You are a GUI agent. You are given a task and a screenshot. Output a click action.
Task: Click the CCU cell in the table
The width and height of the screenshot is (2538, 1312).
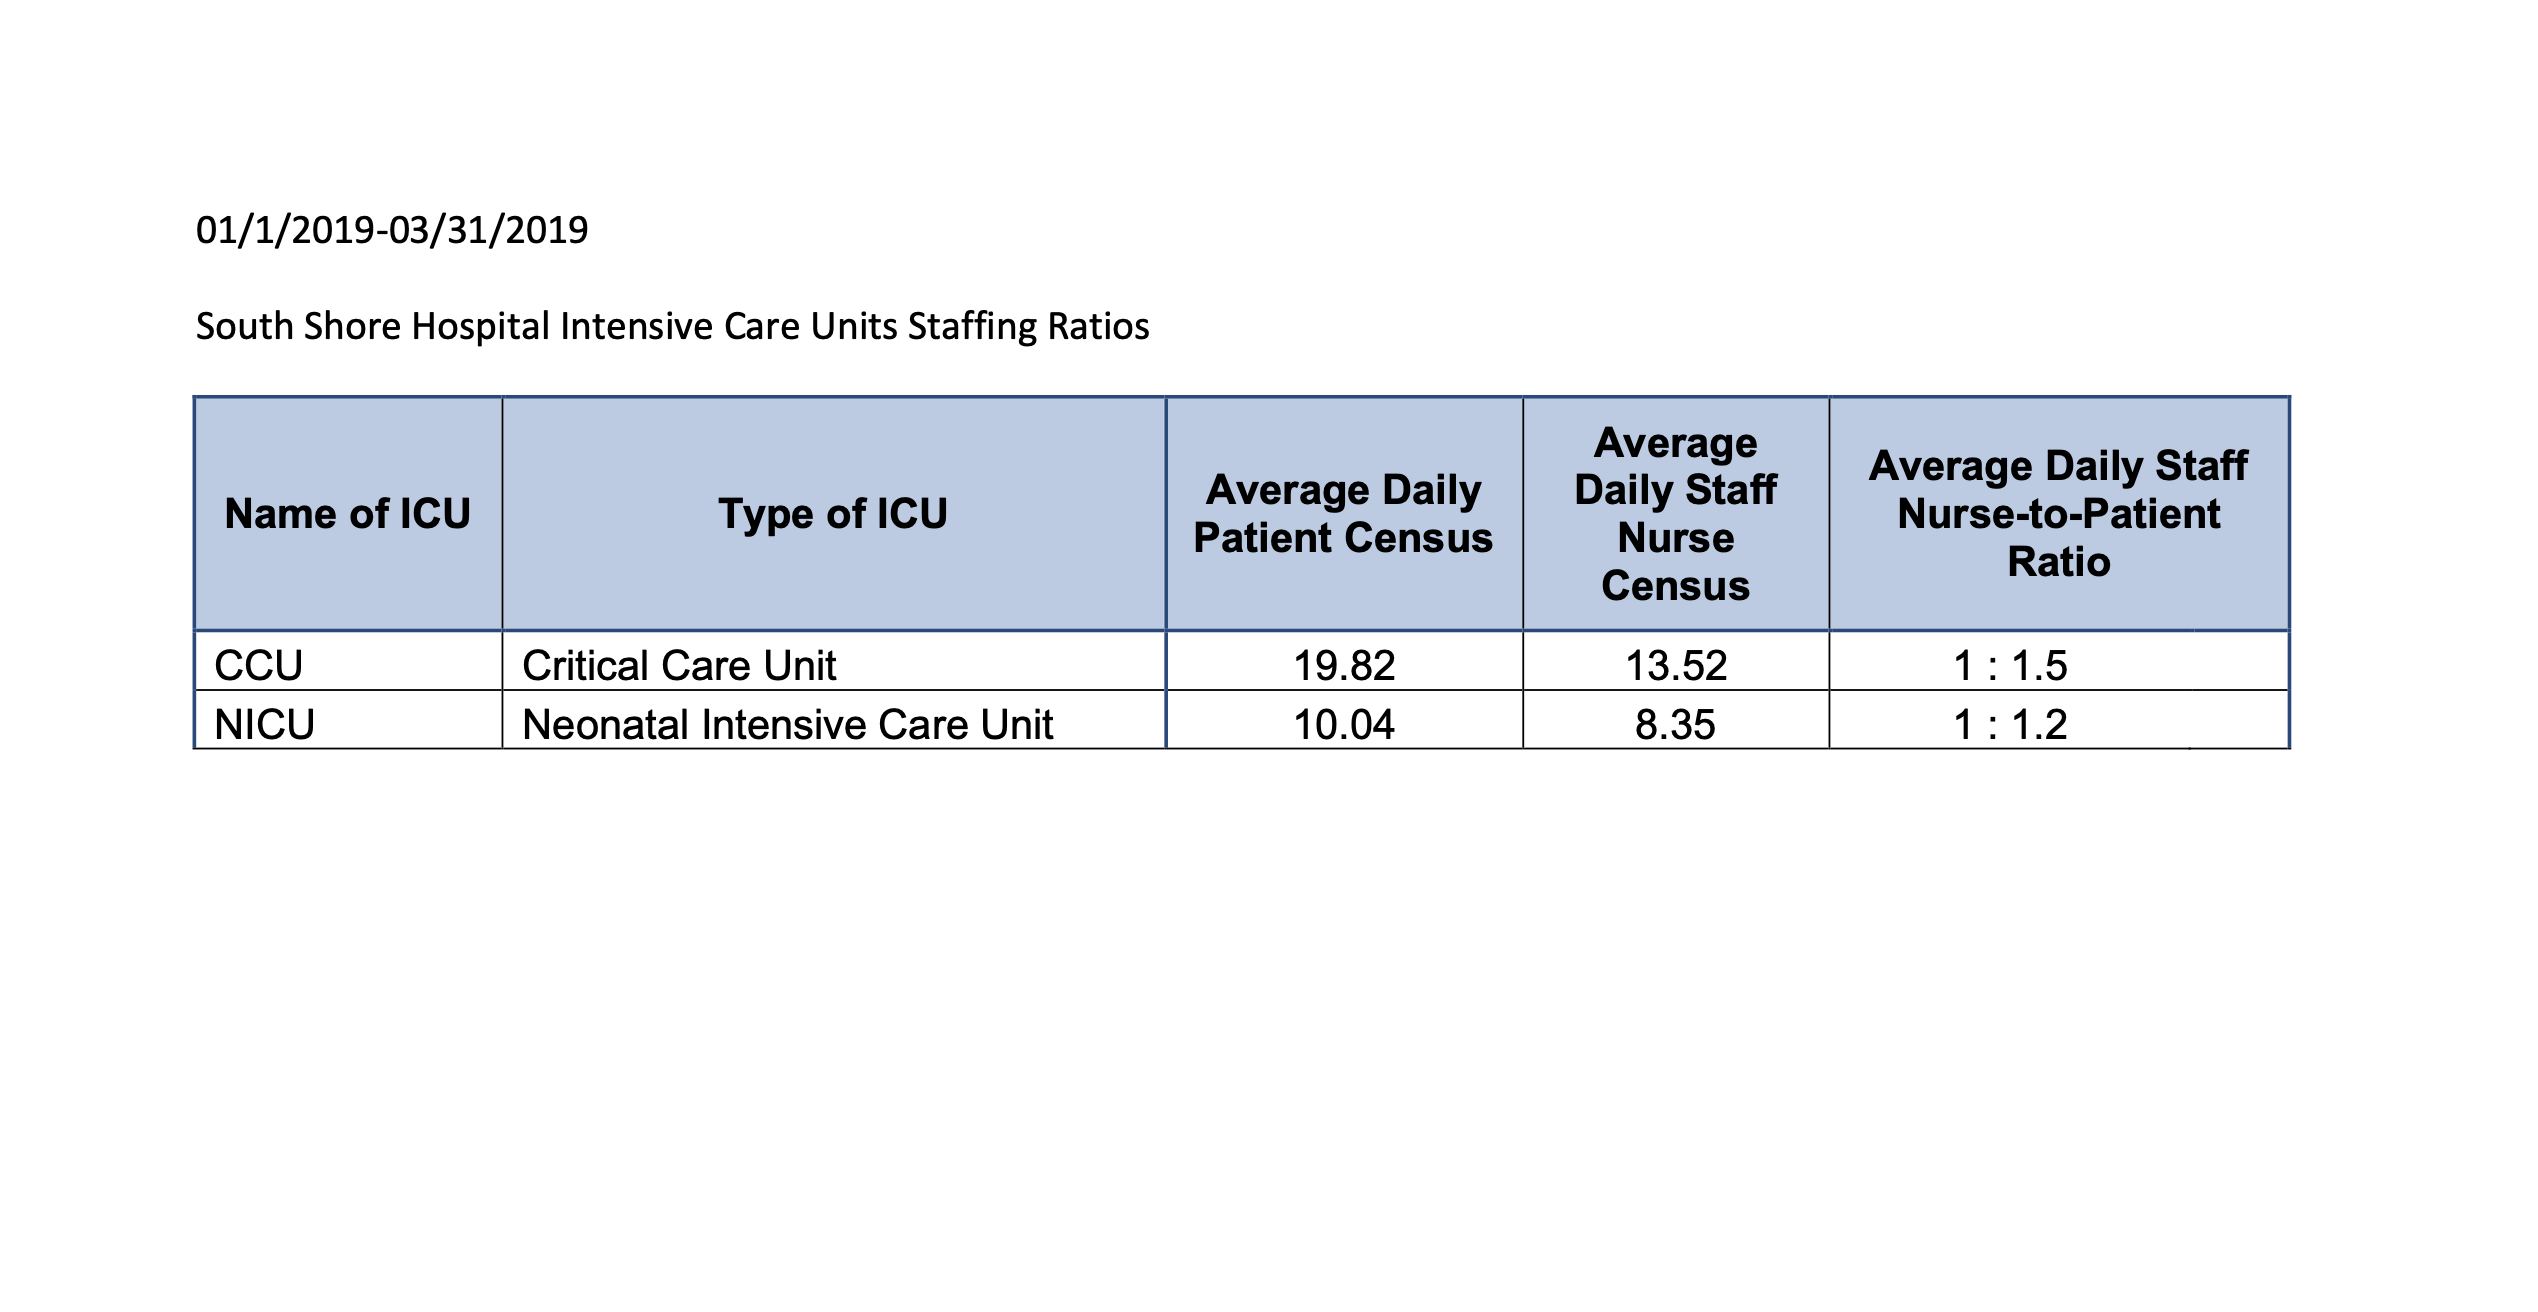click(259, 666)
